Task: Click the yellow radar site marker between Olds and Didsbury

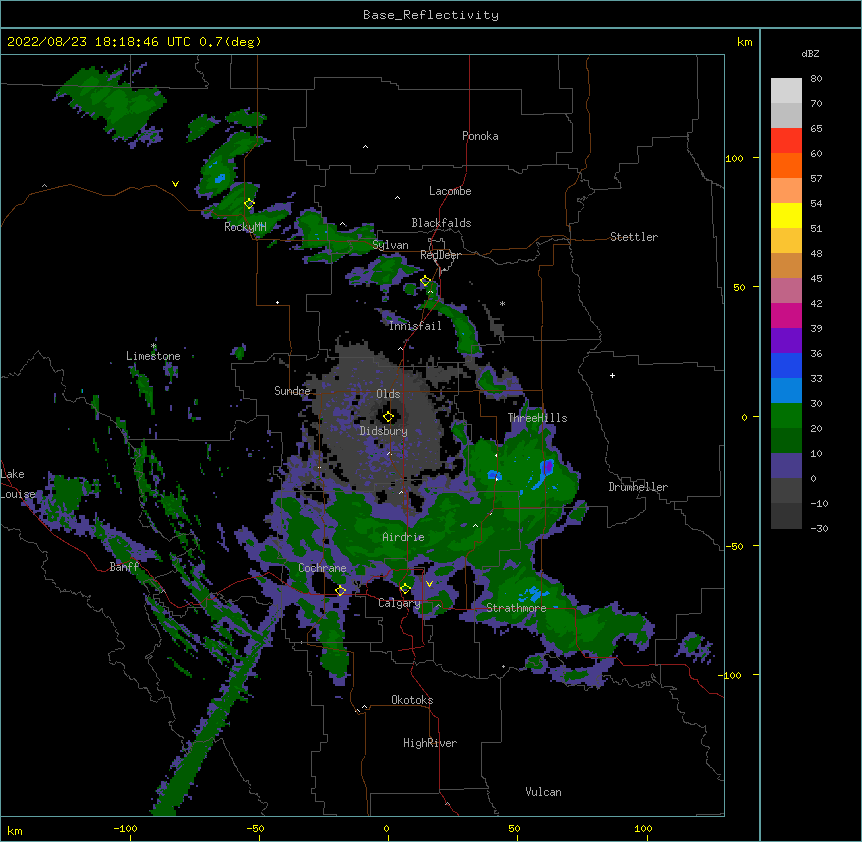Action: coord(388,417)
